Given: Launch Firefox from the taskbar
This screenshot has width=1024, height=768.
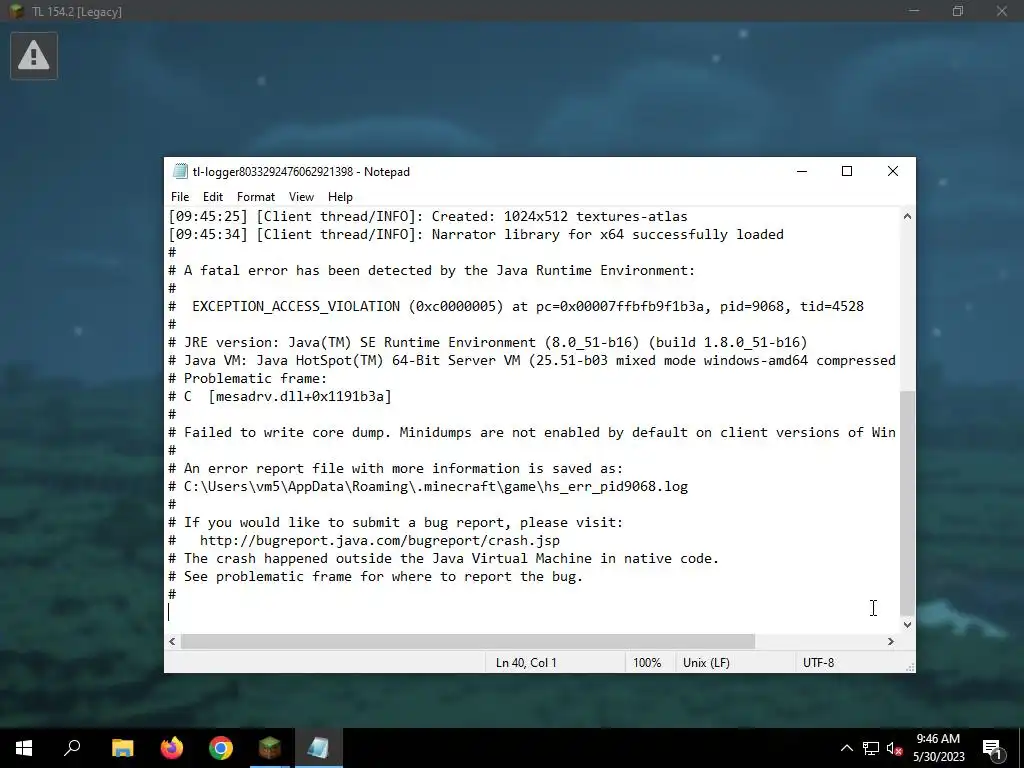Looking at the screenshot, I should point(172,748).
